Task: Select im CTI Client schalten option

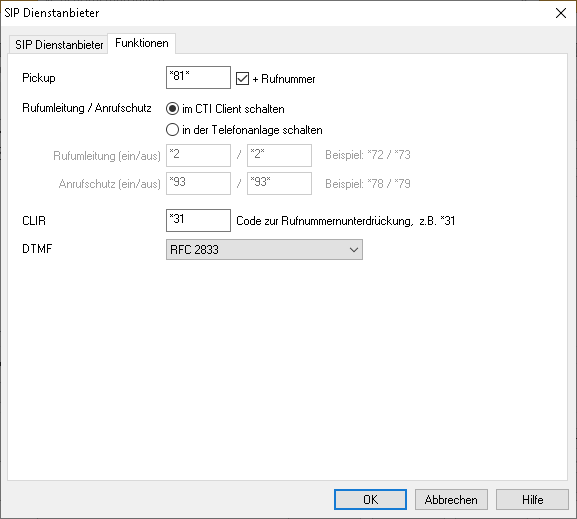Action: [172, 109]
